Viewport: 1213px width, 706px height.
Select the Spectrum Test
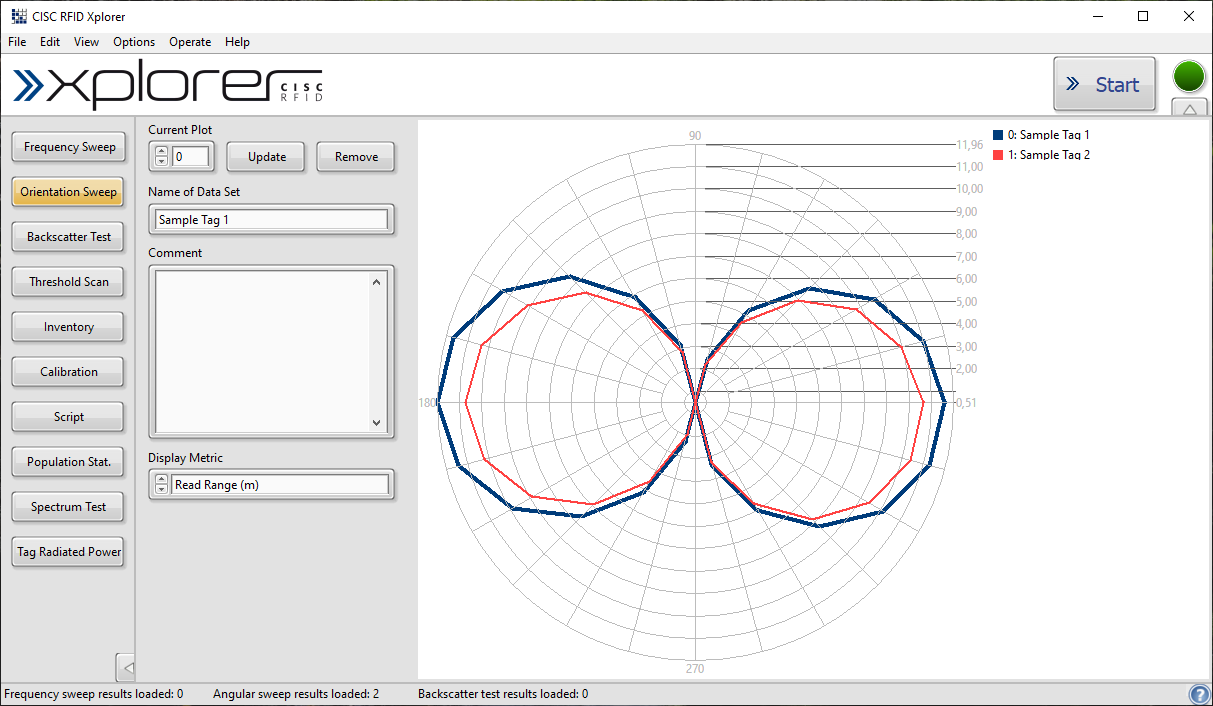[69, 507]
